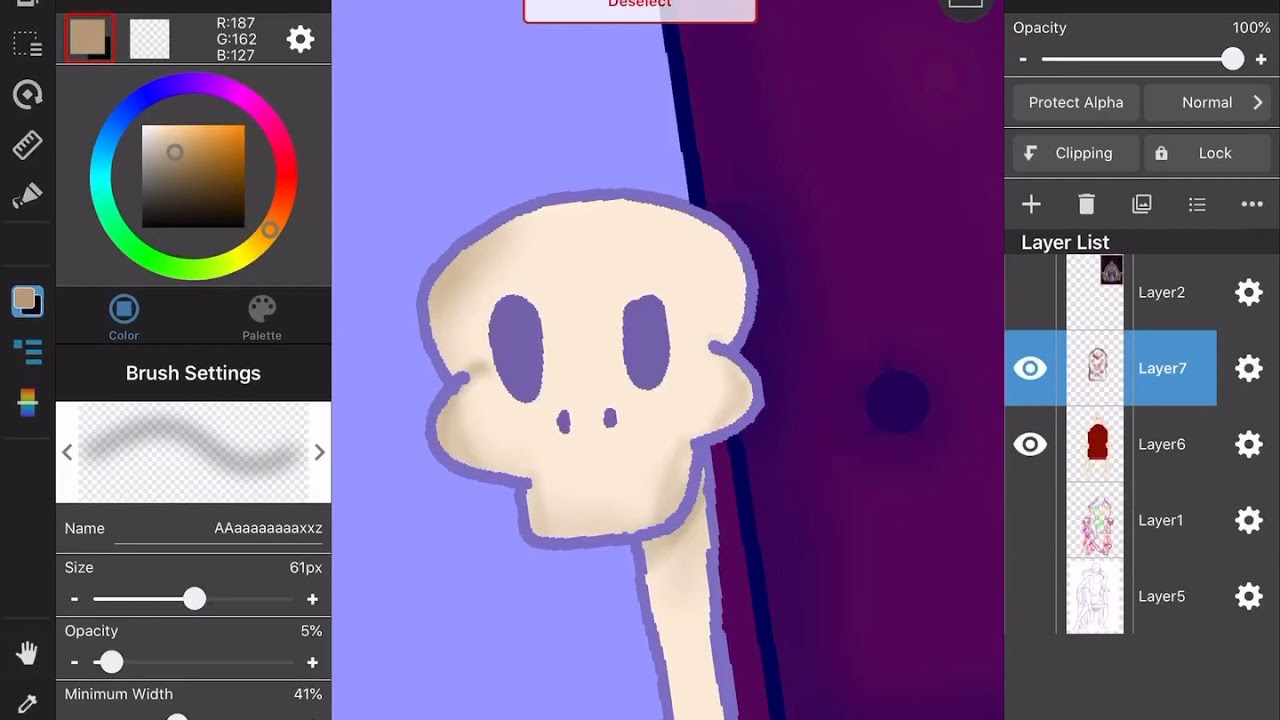
Task: Select Layer5 thumbnail
Action: [x=1095, y=596]
